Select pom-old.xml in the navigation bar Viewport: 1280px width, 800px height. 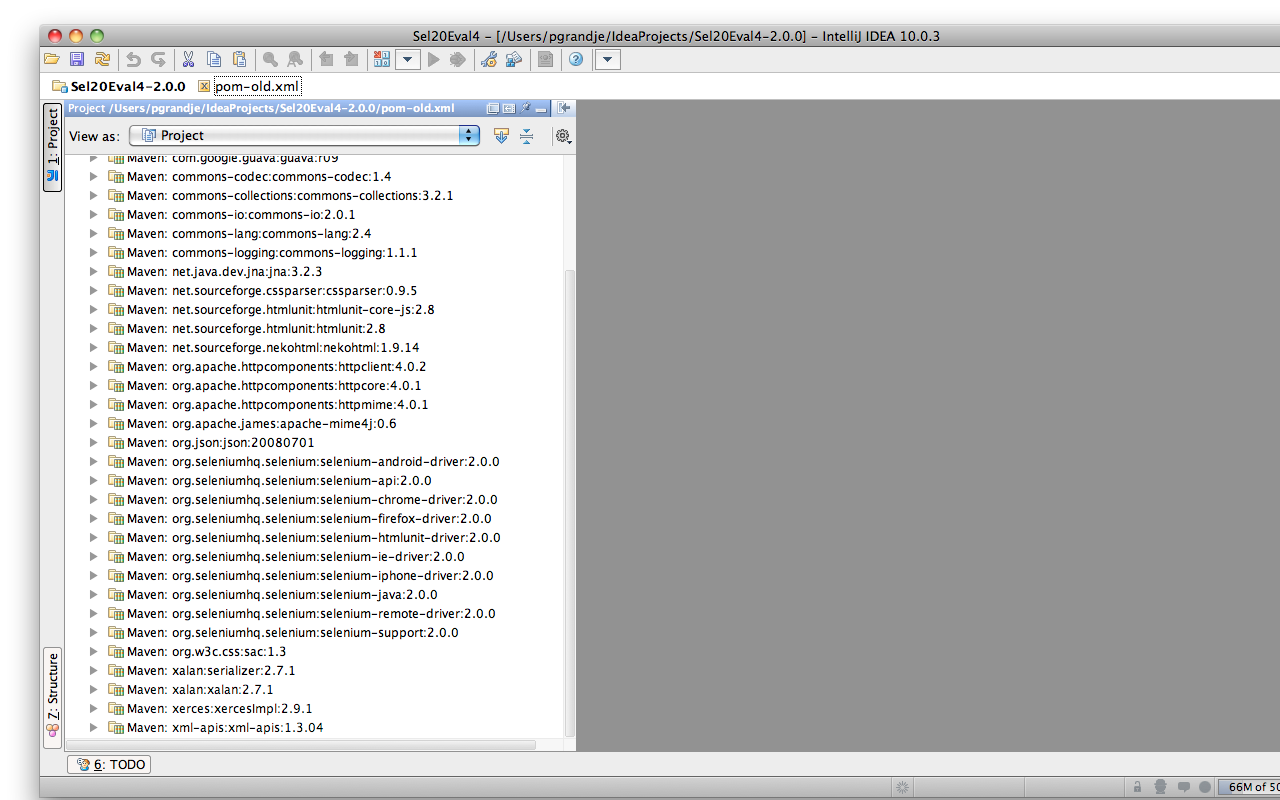click(249, 87)
